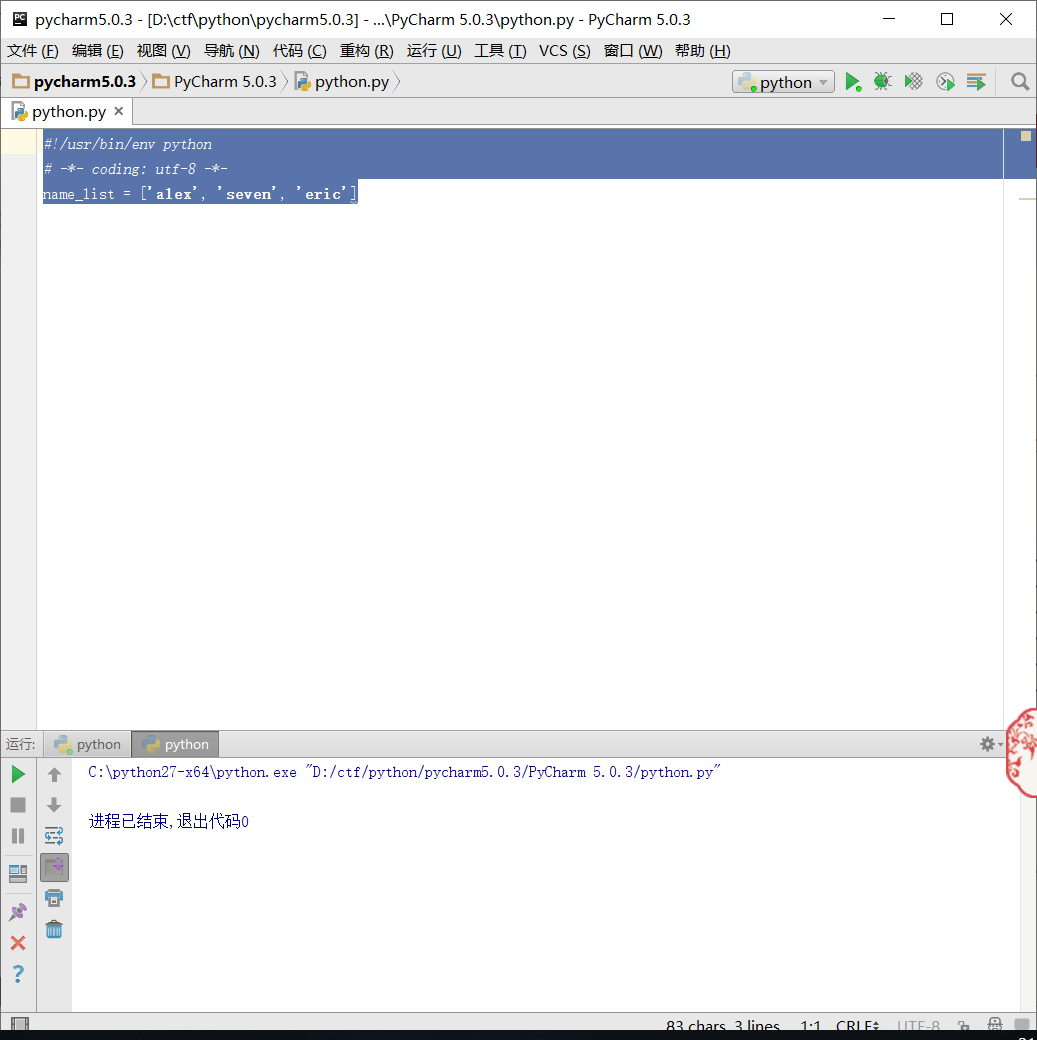This screenshot has width=1037, height=1040.
Task: Click the profile run icon in toolbar
Action: [945, 82]
